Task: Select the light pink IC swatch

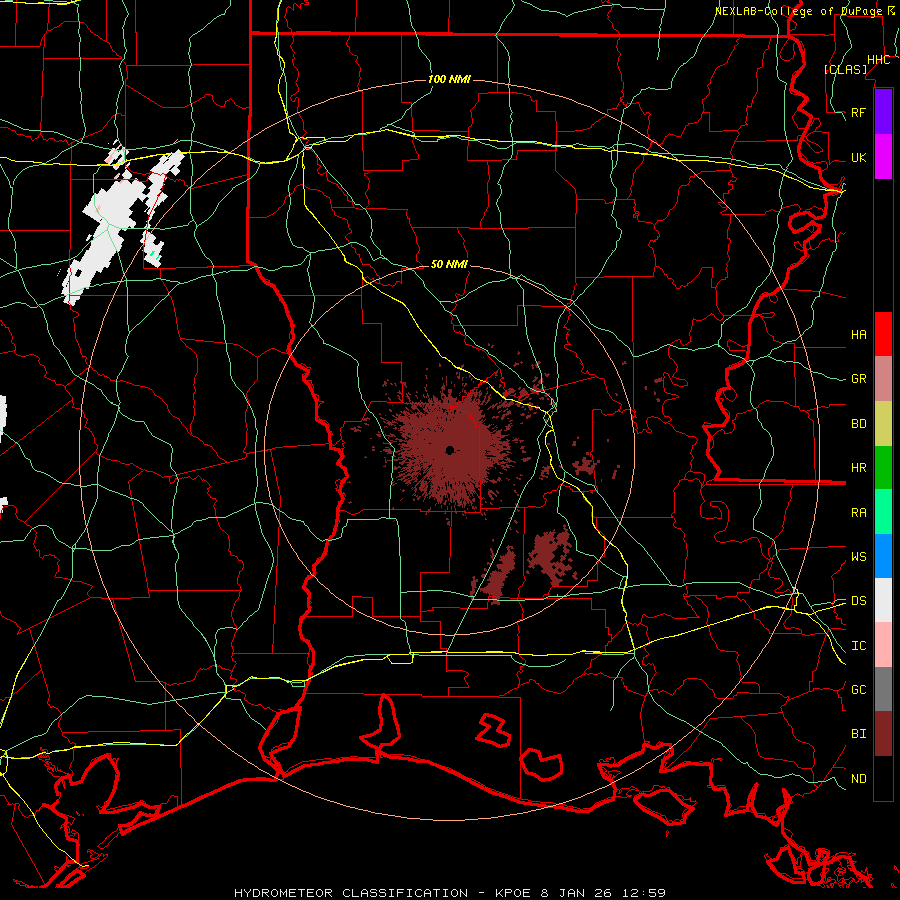Action: pyautogui.click(x=883, y=645)
